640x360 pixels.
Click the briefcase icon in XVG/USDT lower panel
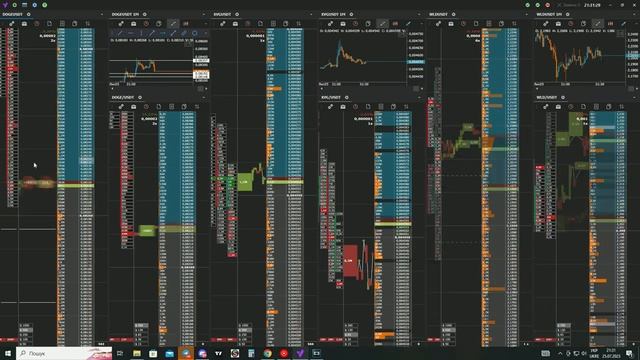click(x=343, y=107)
